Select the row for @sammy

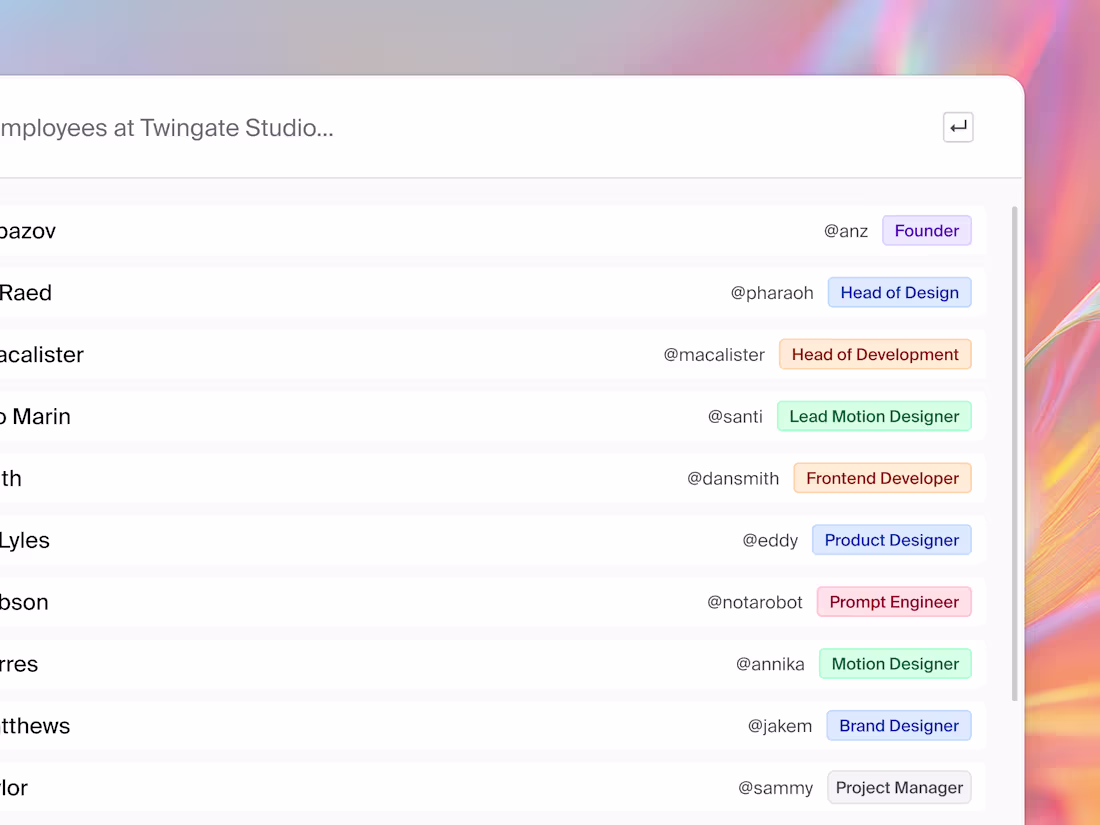pyautogui.click(x=776, y=787)
